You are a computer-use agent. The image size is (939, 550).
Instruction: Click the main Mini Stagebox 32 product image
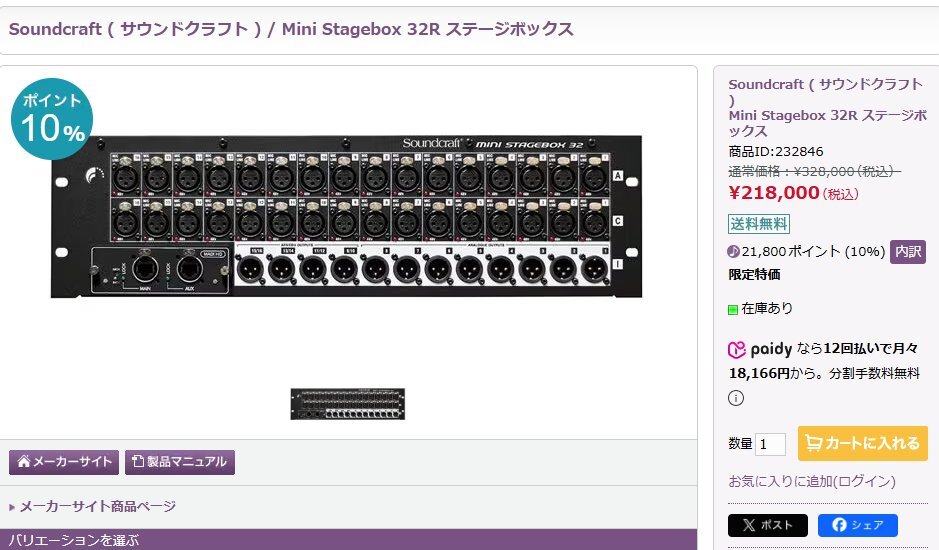(346, 216)
